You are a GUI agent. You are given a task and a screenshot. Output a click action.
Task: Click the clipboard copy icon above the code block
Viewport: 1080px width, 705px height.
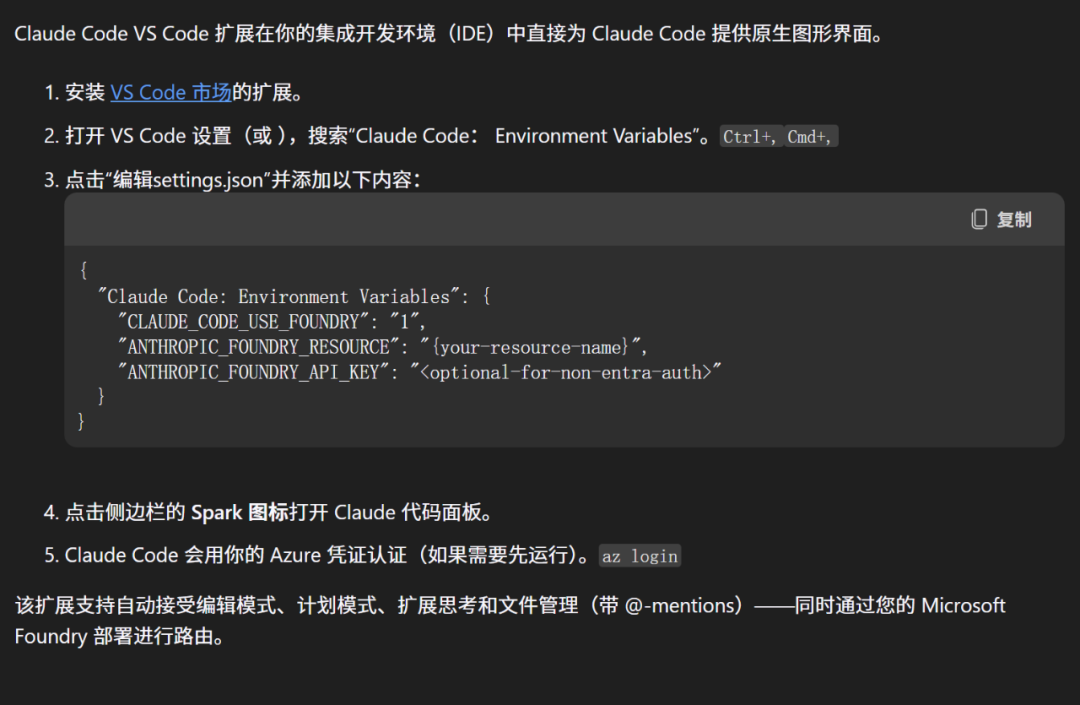coord(979,219)
